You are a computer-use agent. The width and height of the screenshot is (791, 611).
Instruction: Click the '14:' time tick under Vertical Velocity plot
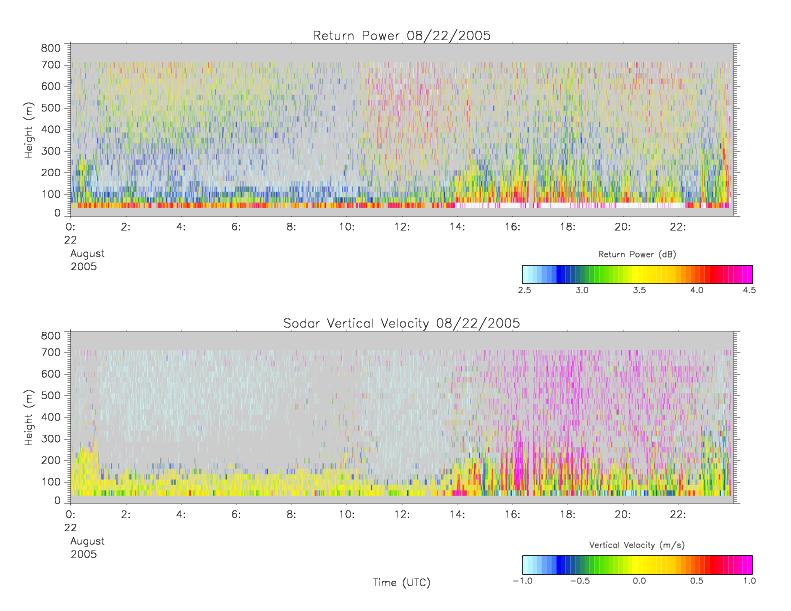[457, 515]
